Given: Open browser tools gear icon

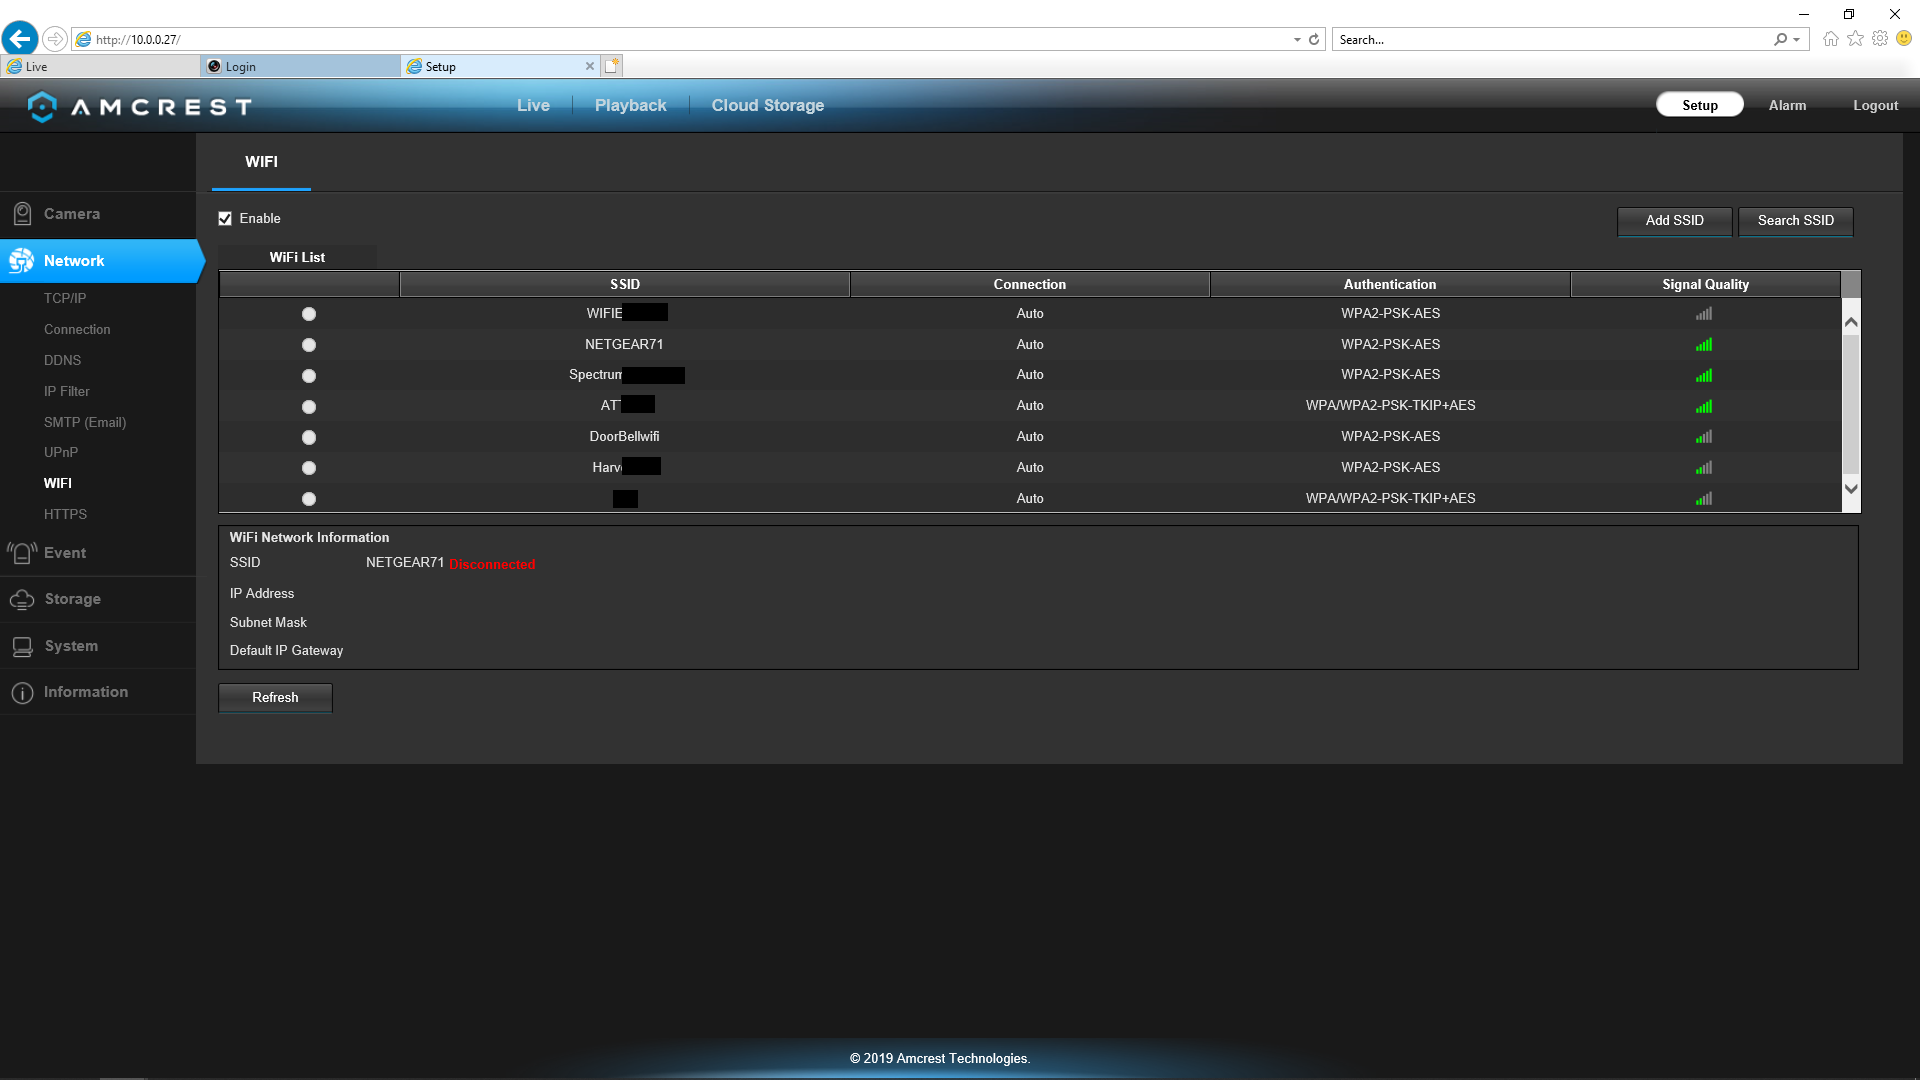Looking at the screenshot, I should [x=1880, y=39].
